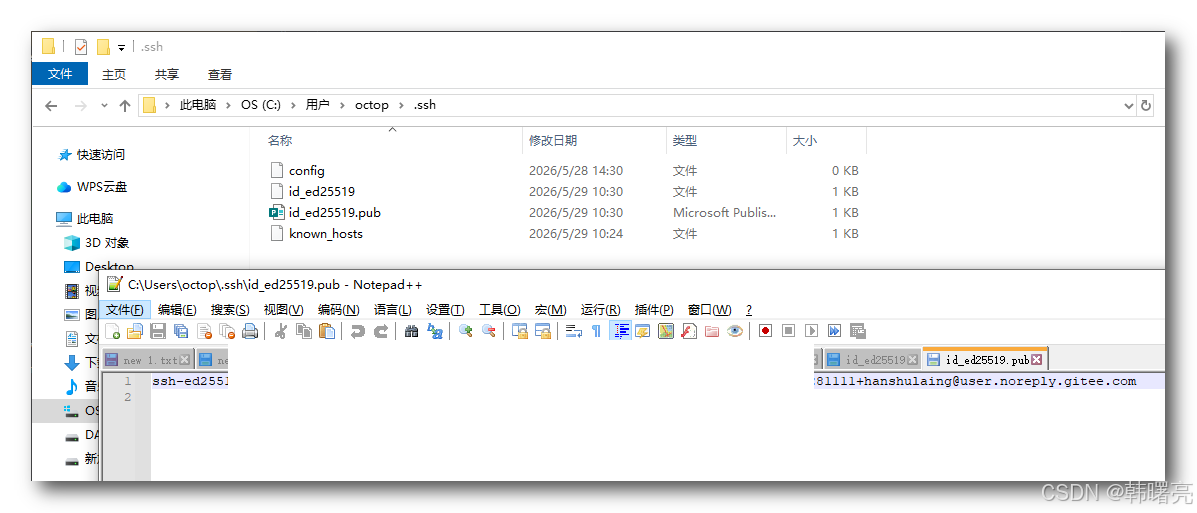This screenshot has height=513, width=1197.
Task: Expand the address bar history dropdown
Action: tap(1128, 106)
